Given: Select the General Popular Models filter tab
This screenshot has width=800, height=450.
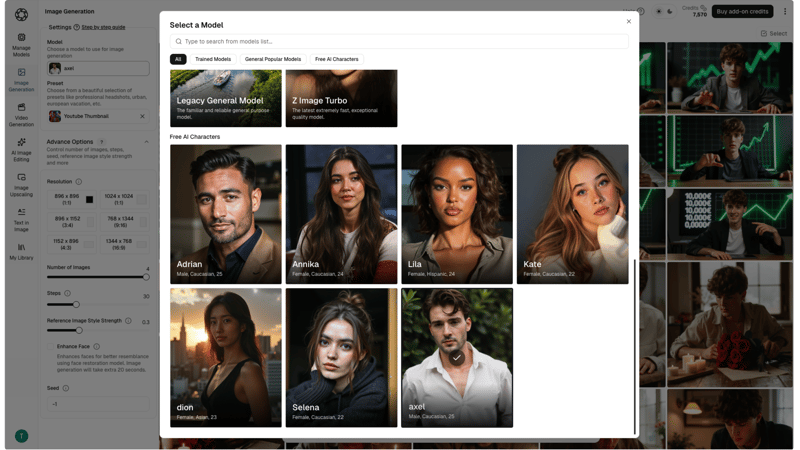Looking at the screenshot, I should [273, 59].
